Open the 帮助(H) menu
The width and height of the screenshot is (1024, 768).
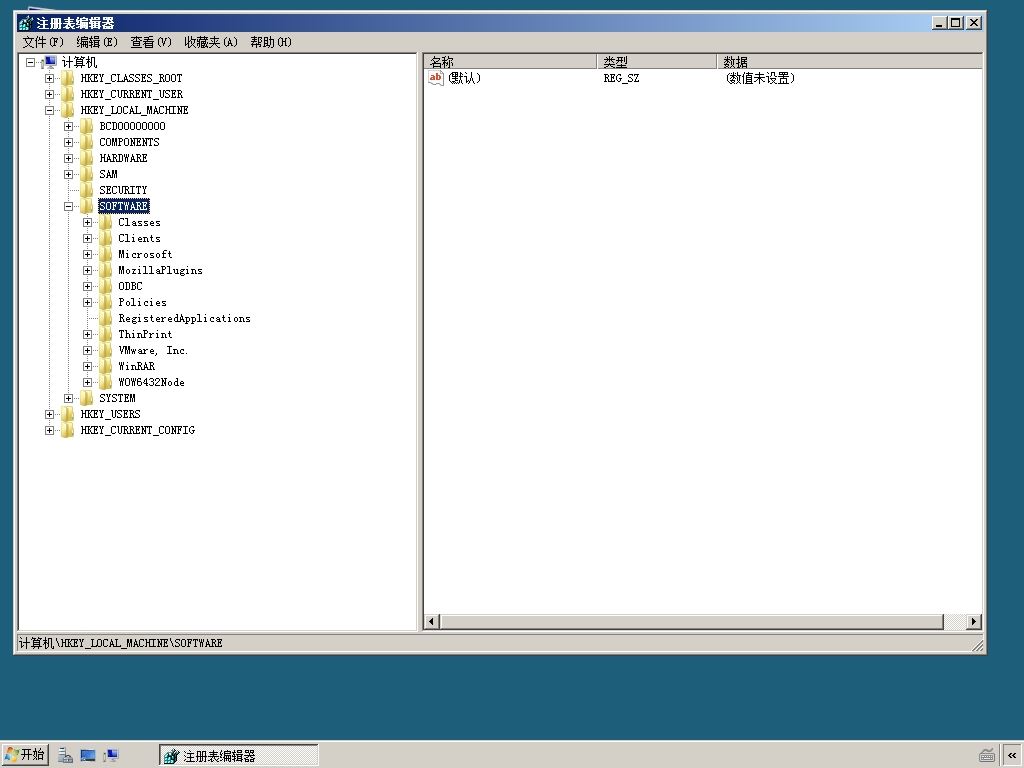point(270,42)
